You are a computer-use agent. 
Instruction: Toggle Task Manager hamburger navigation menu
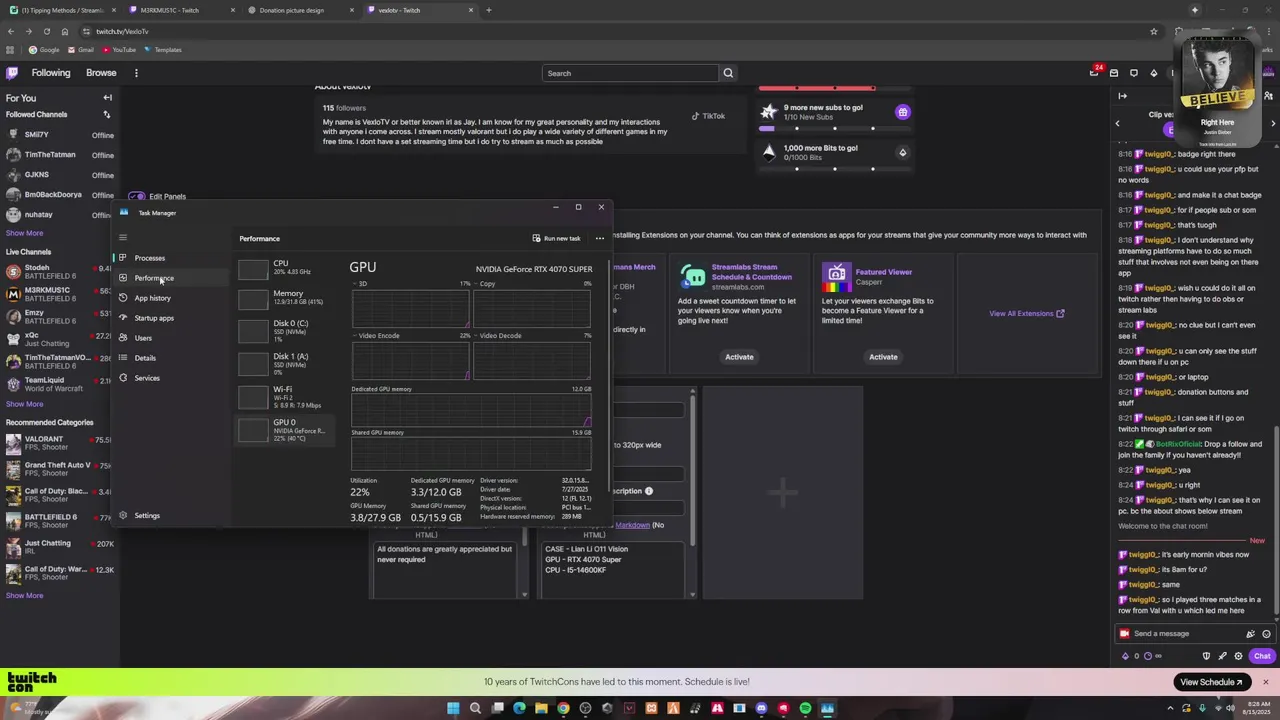click(x=123, y=238)
